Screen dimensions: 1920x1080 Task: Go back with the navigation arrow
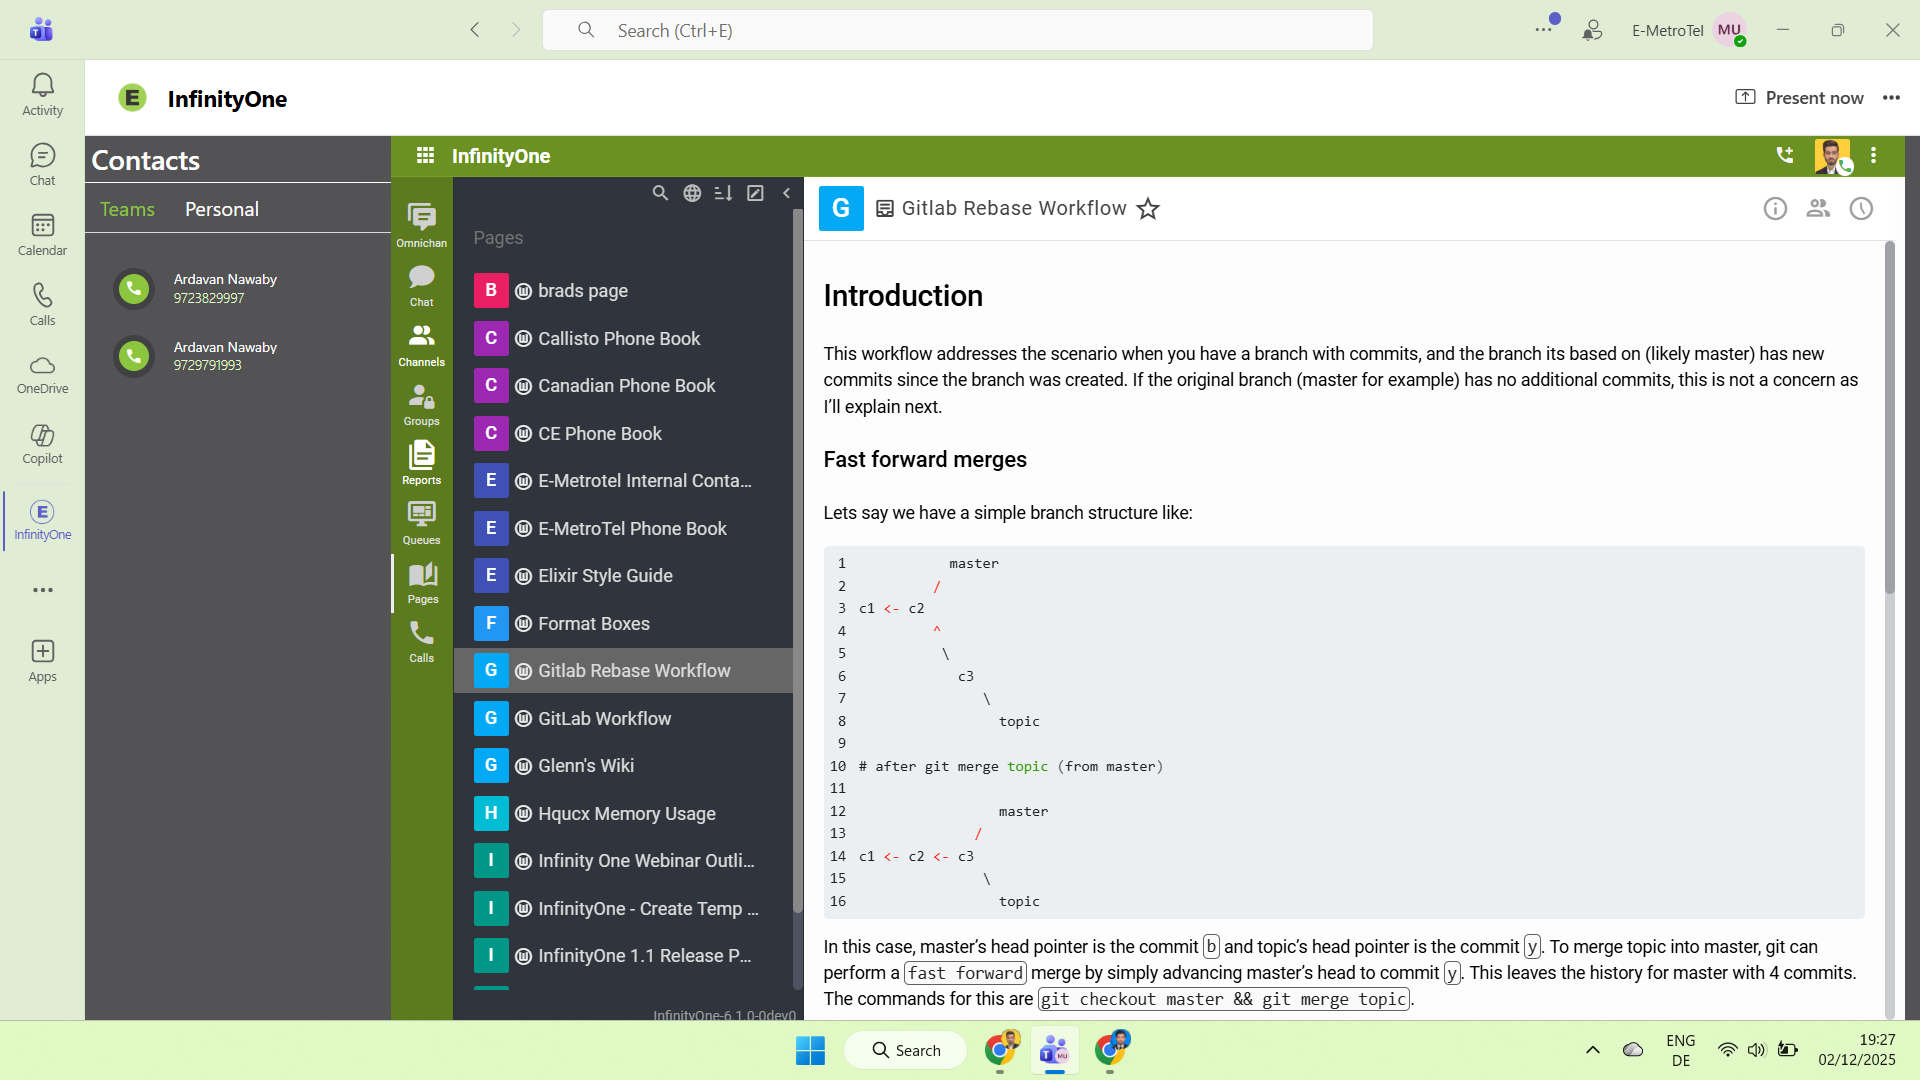pyautogui.click(x=475, y=30)
